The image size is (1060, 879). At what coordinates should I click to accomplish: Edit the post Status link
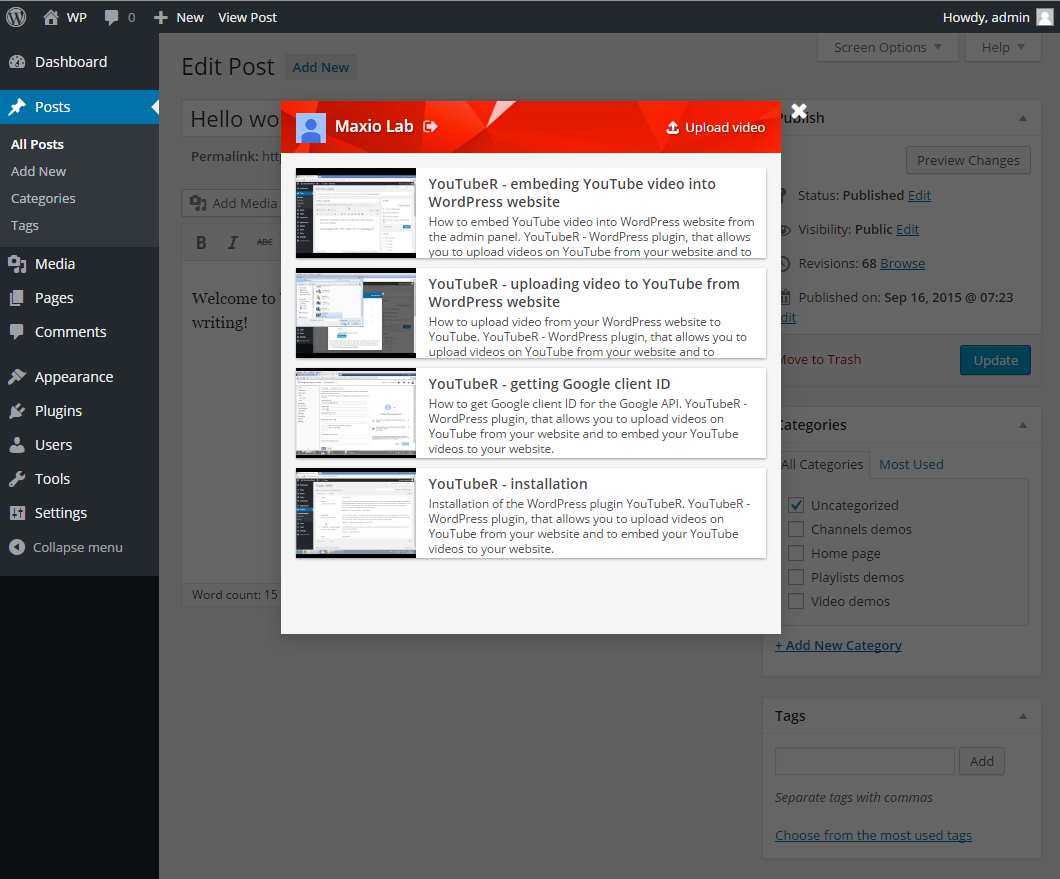pyautogui.click(x=919, y=195)
